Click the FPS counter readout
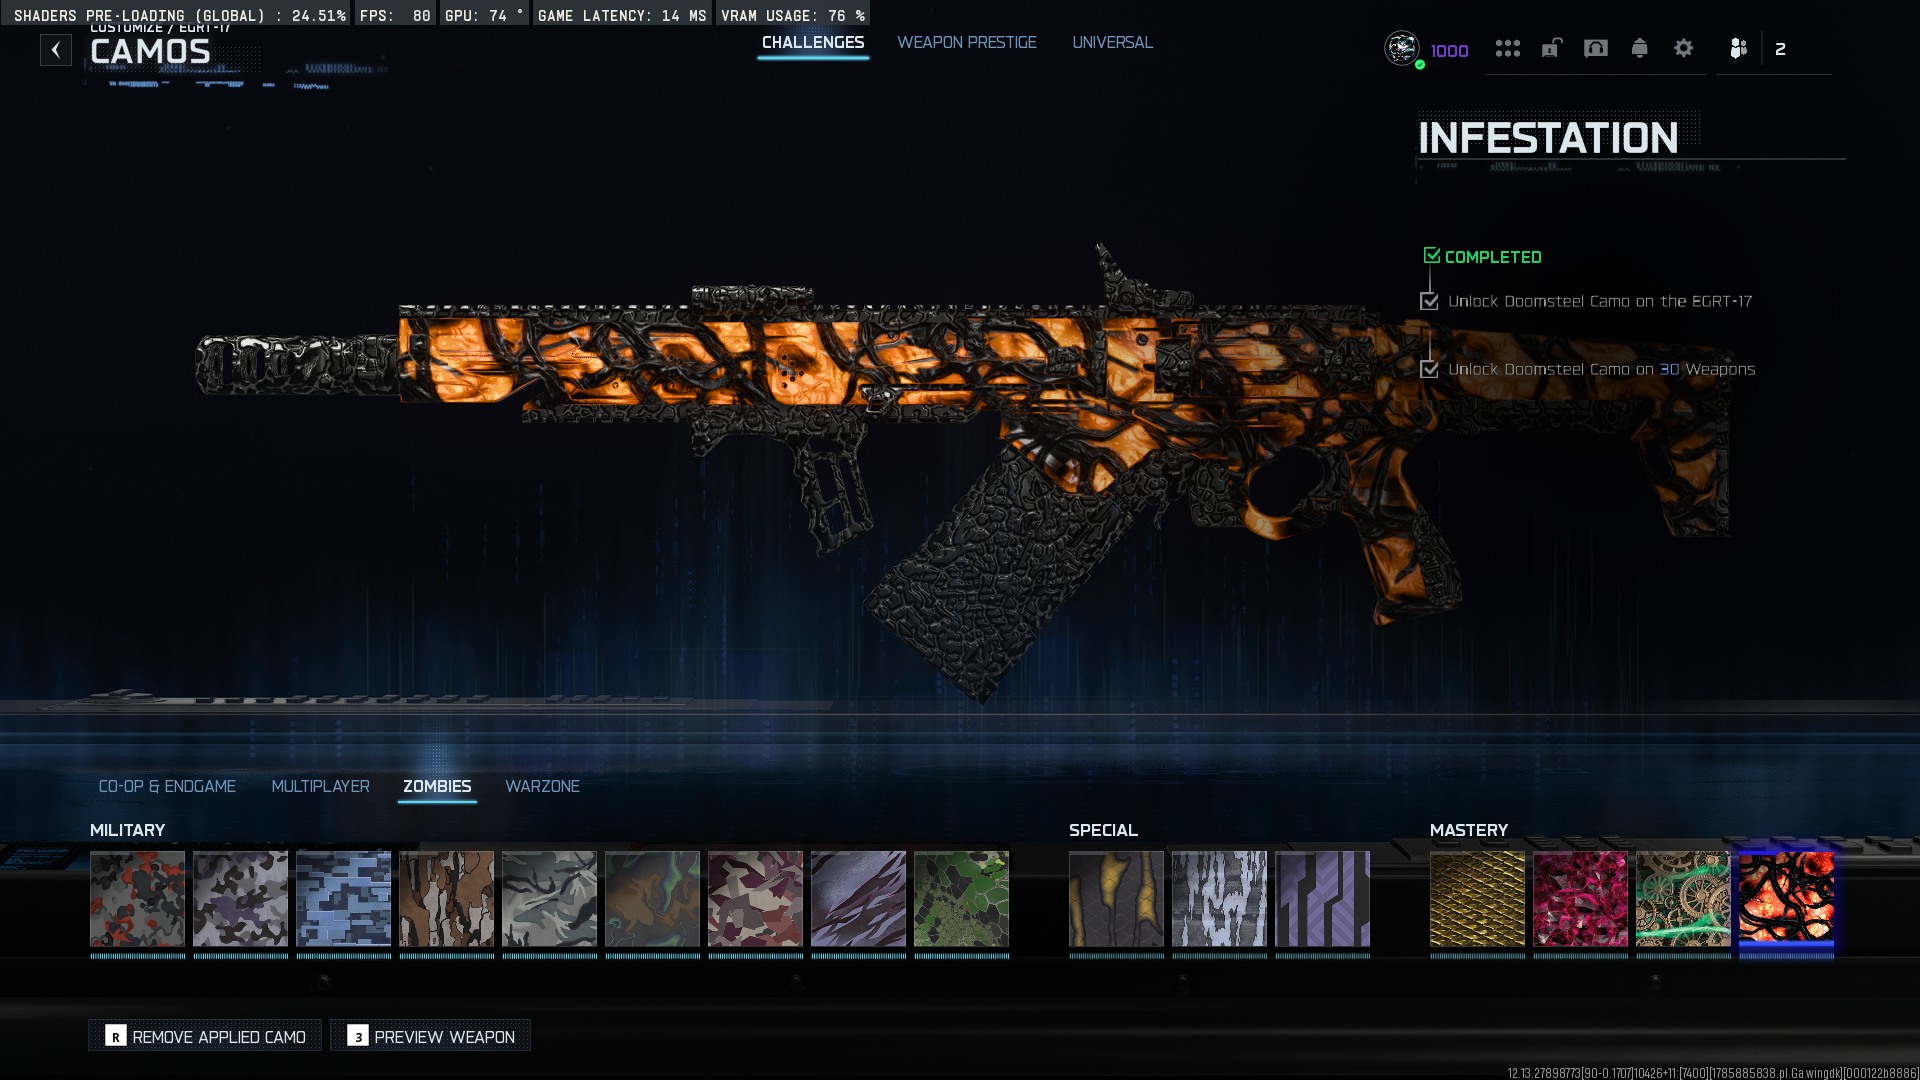The height and width of the screenshot is (1080, 1920). 395,15
